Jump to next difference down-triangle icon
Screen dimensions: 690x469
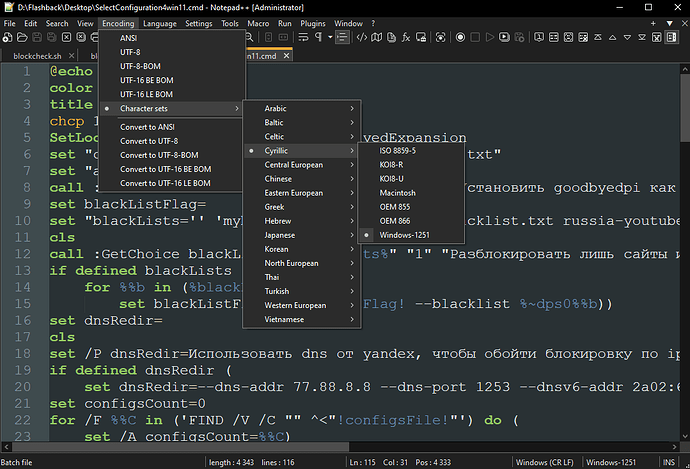(628, 37)
